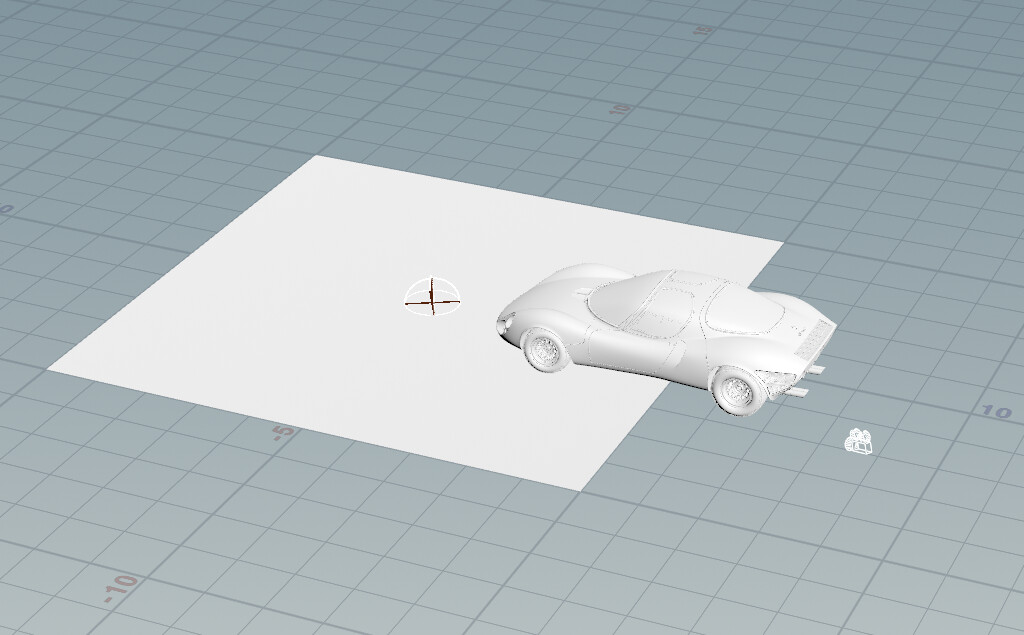Click the car's front wheel
The height and width of the screenshot is (635, 1024).
pos(545,350)
